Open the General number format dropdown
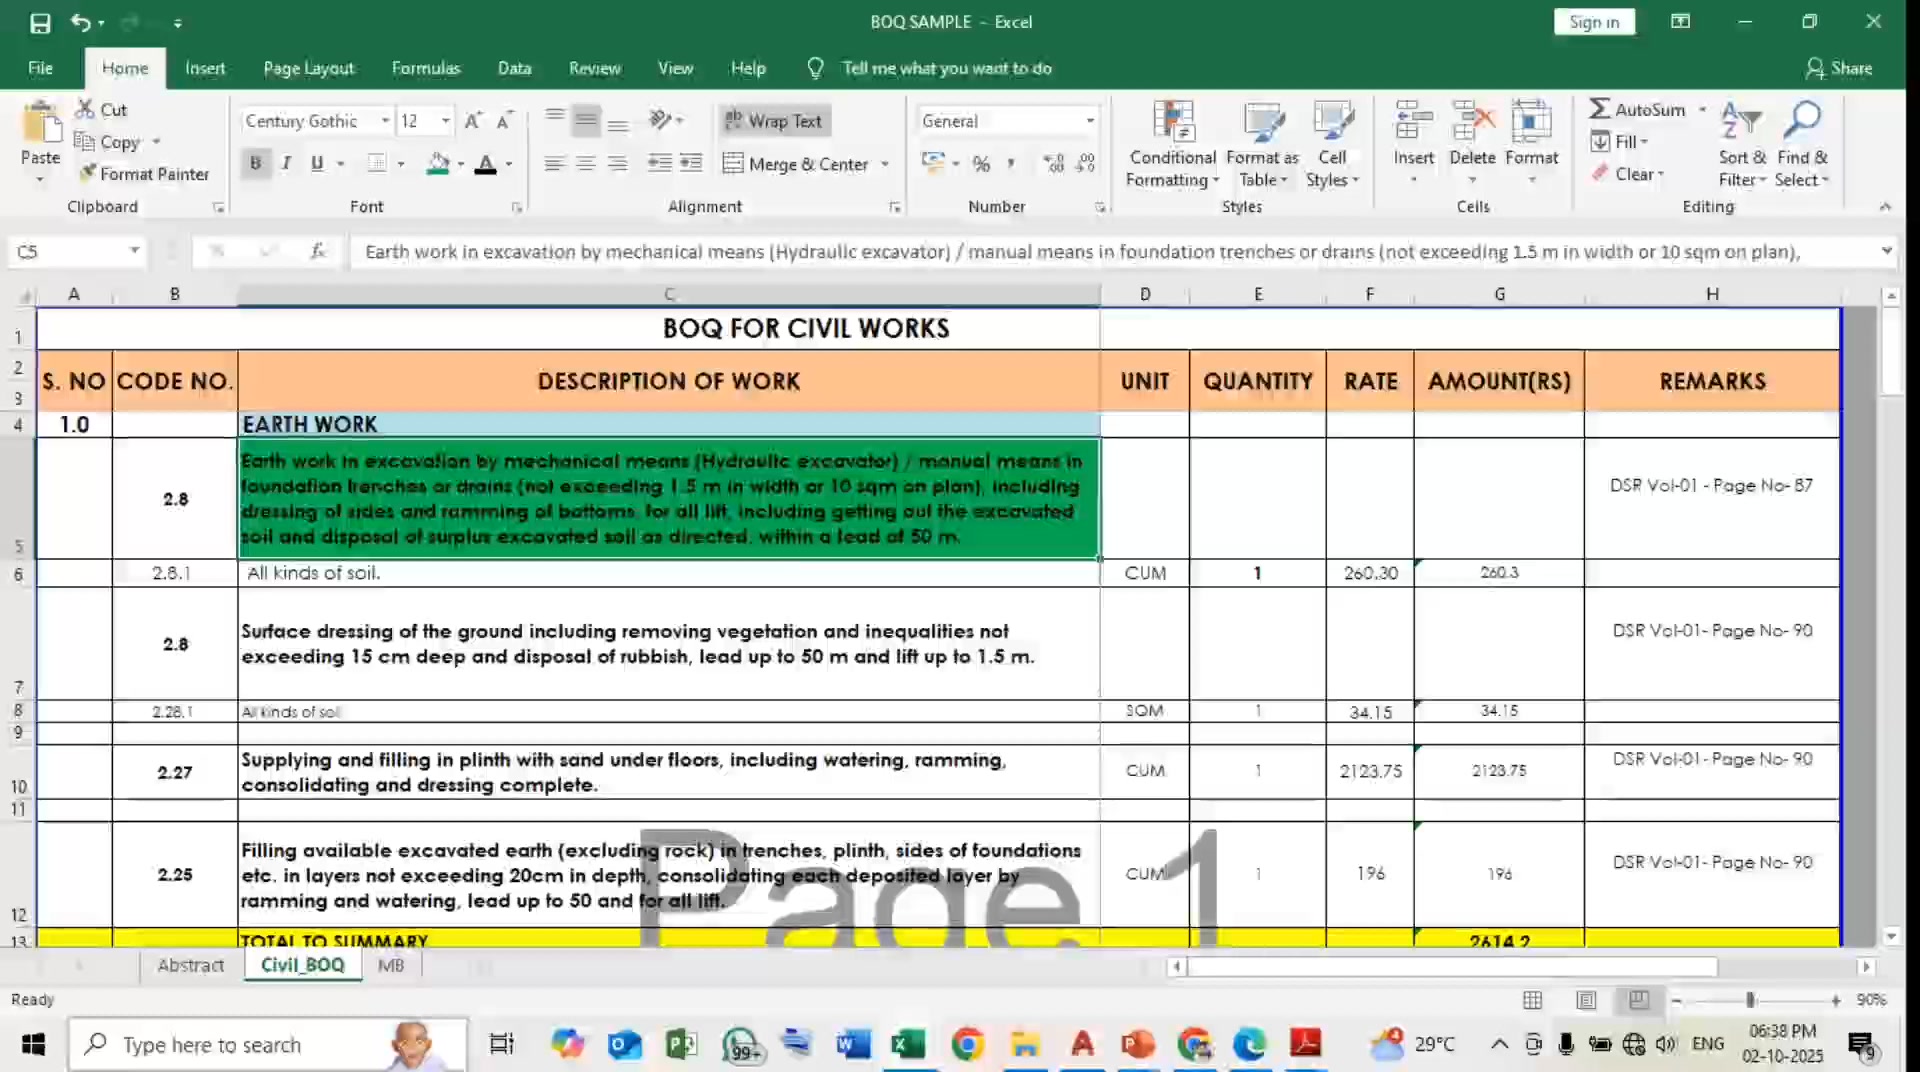The image size is (1920, 1072). click(x=1090, y=120)
